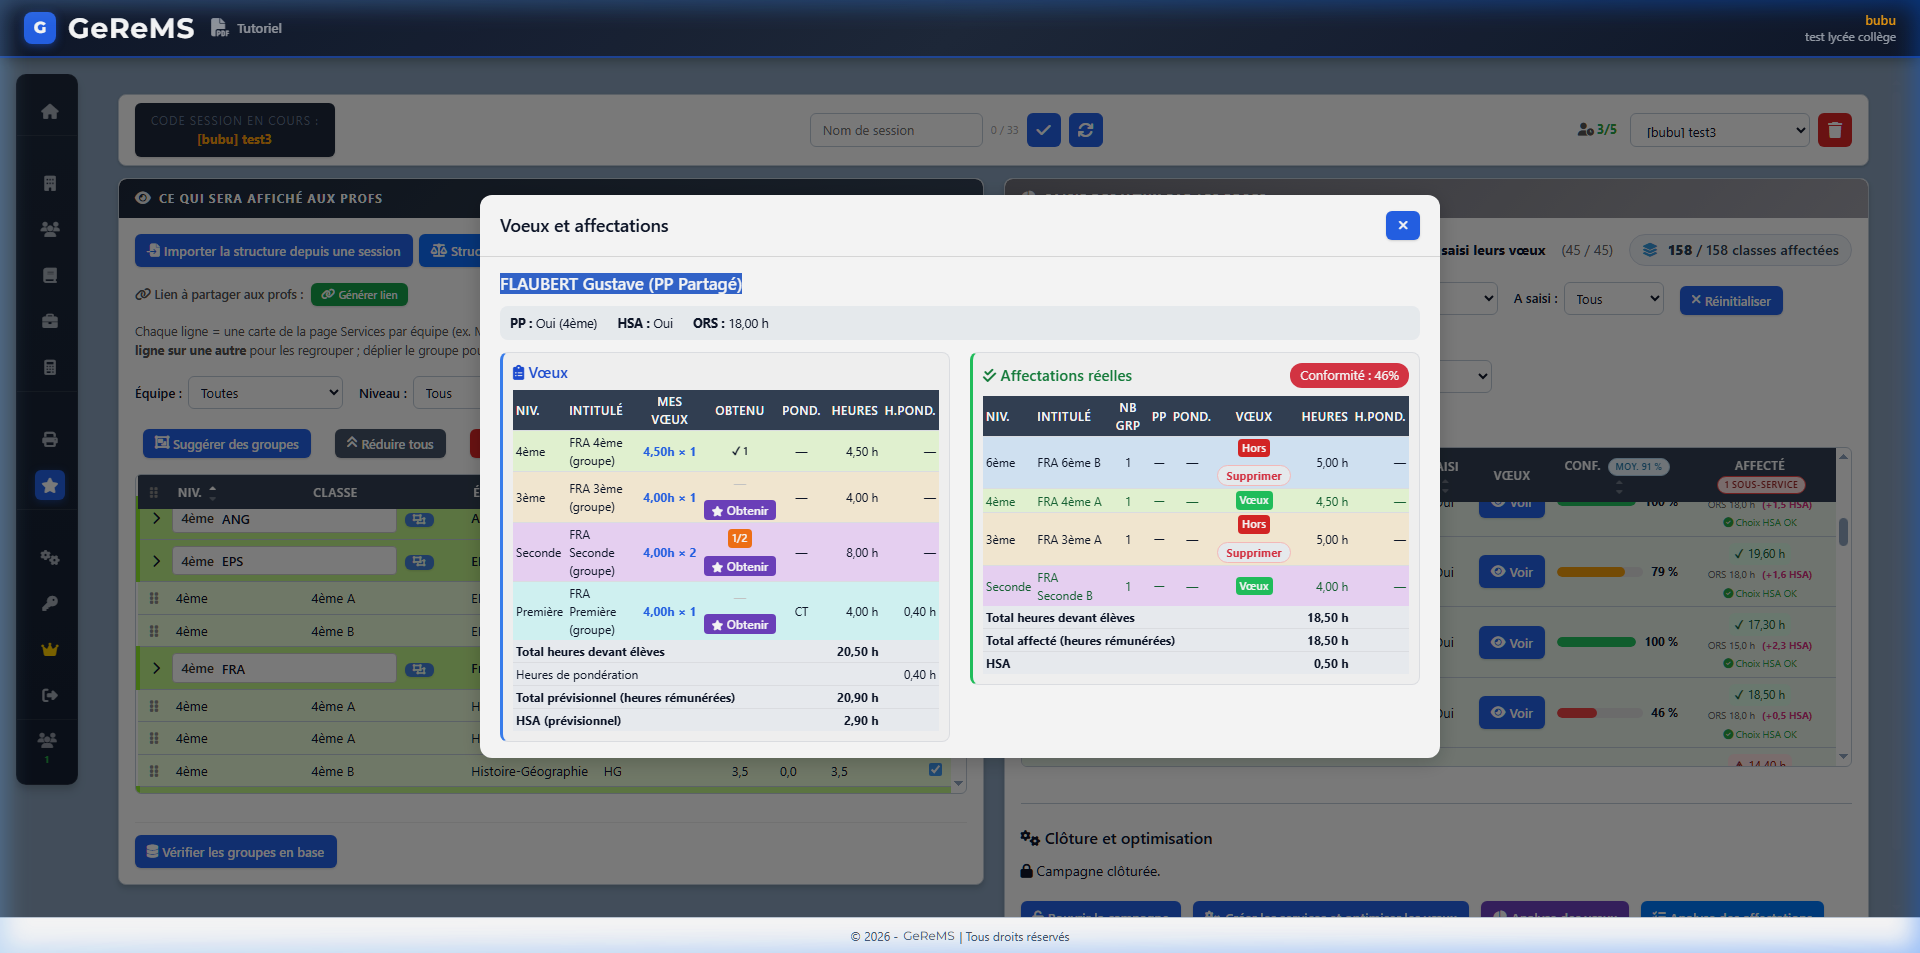The height and width of the screenshot is (953, 1920).
Task: Select the highlighted star icon in sidebar
Action: [x=50, y=485]
